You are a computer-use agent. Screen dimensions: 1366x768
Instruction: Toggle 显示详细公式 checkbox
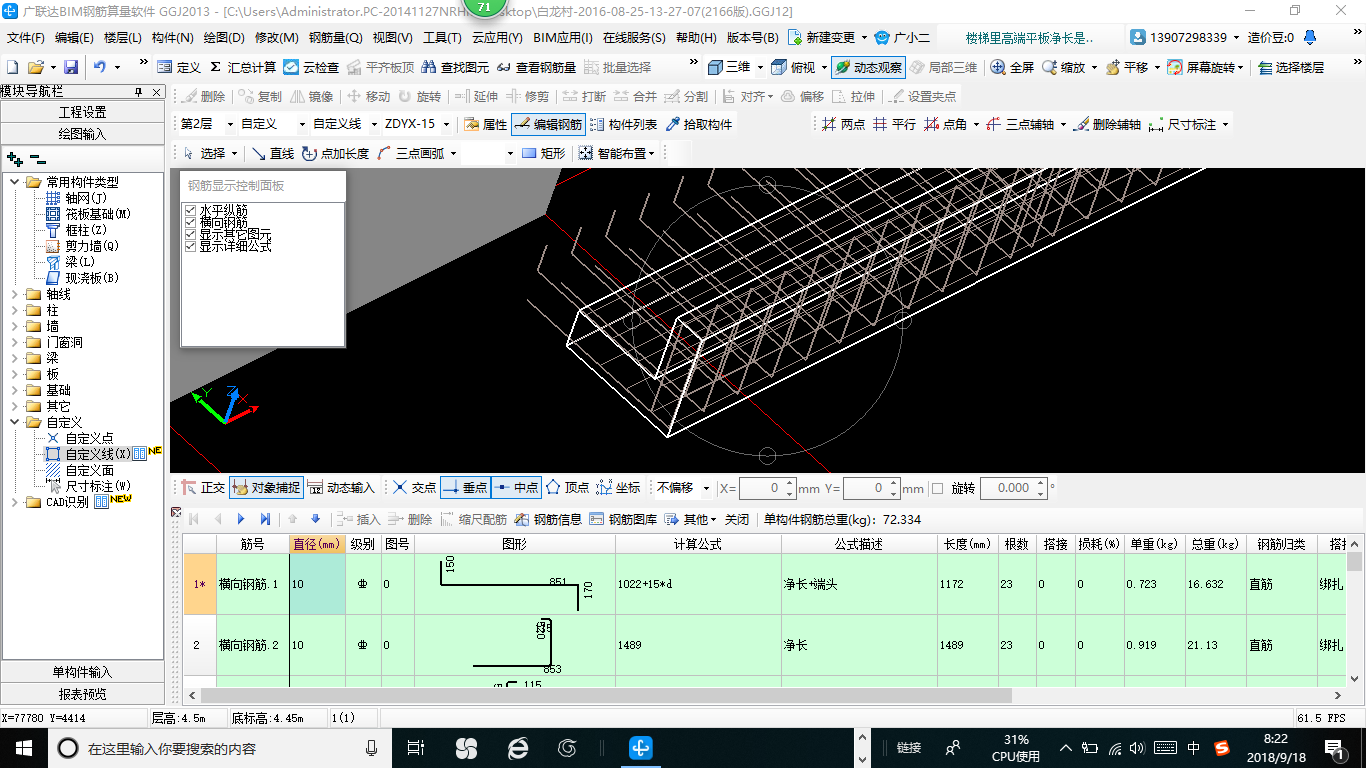click(190, 246)
